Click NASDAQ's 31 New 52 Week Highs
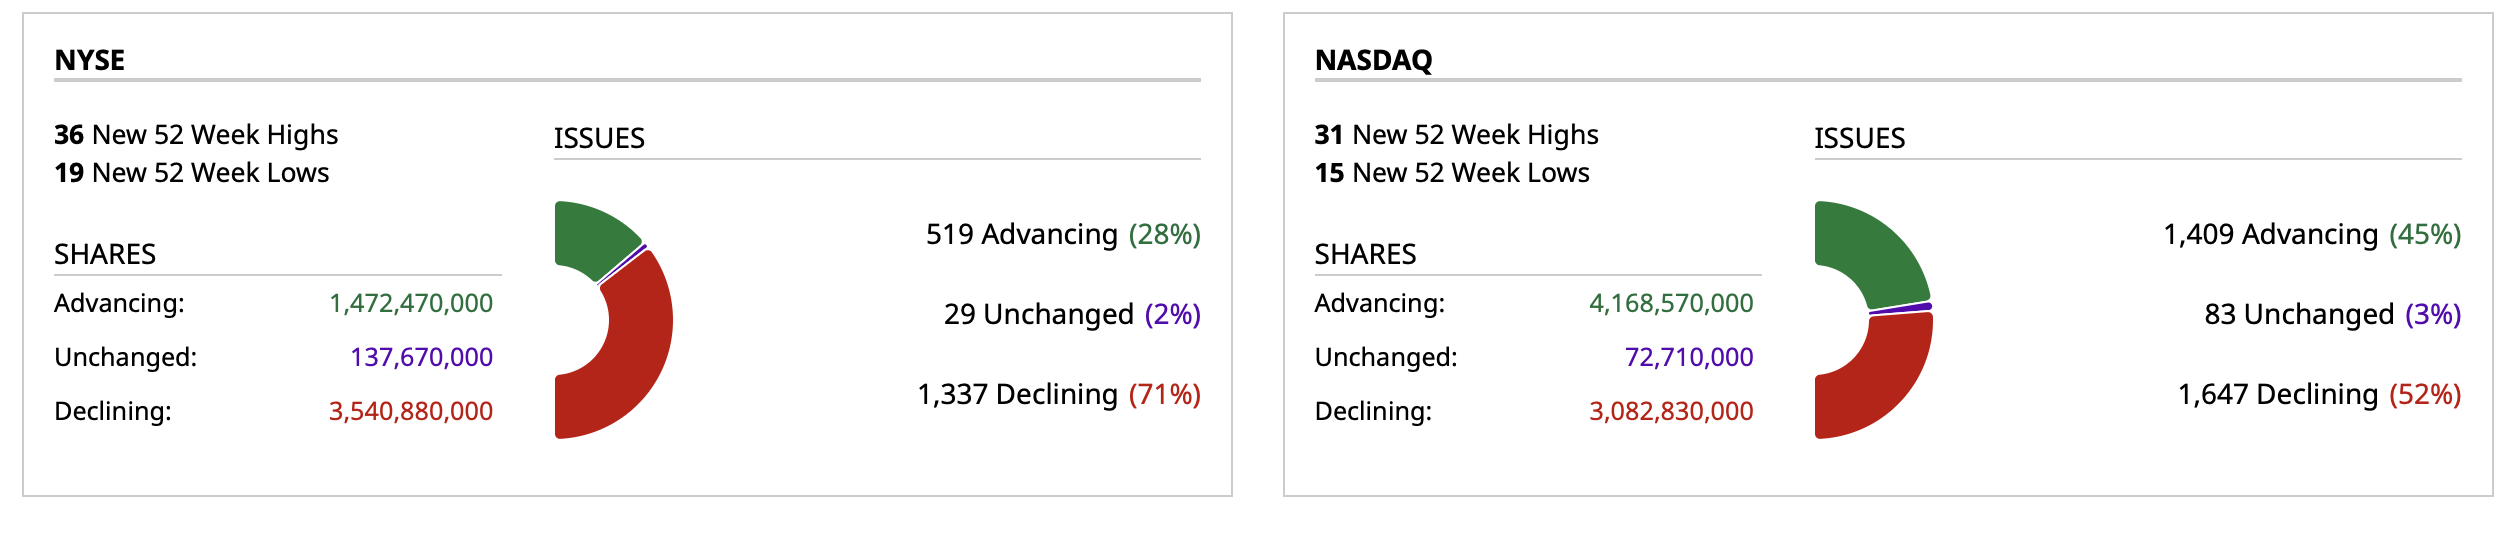 1456,134
